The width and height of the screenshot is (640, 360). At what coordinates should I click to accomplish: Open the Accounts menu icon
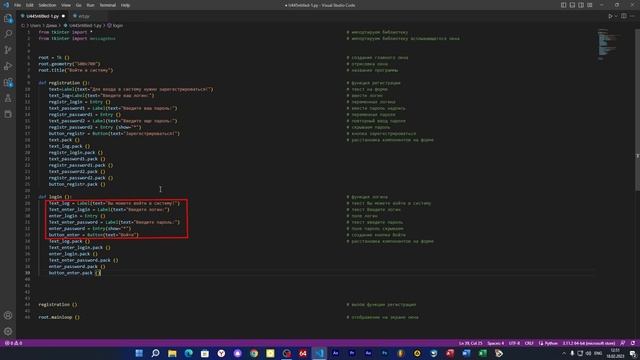point(8,315)
